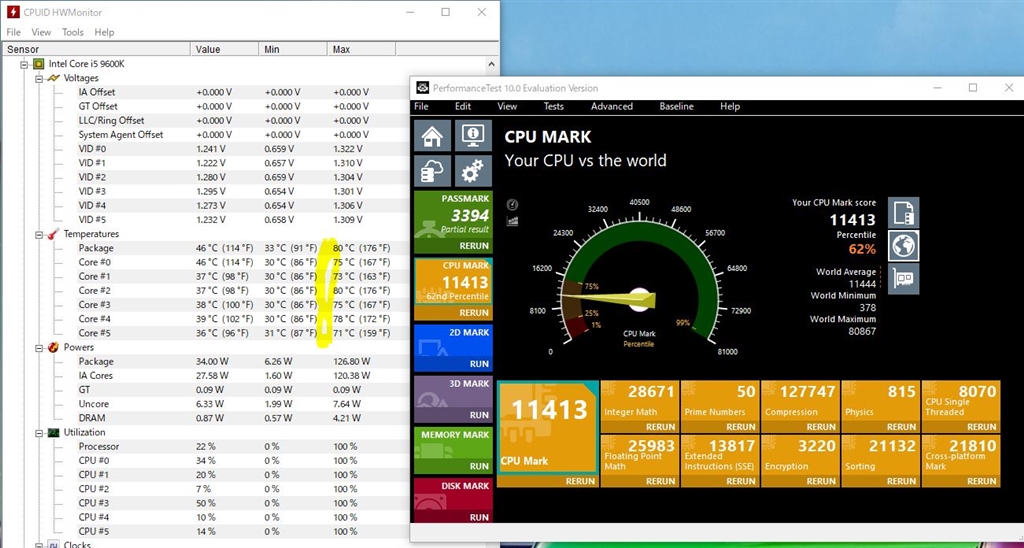Collapse the Voltages tree node
Viewport: 1024px width, 548px height.
pyautogui.click(x=39, y=78)
